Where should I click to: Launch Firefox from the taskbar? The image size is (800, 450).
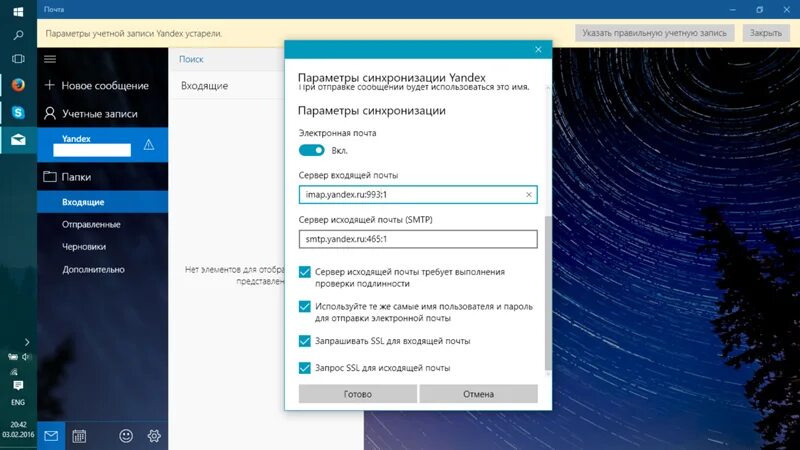18,85
